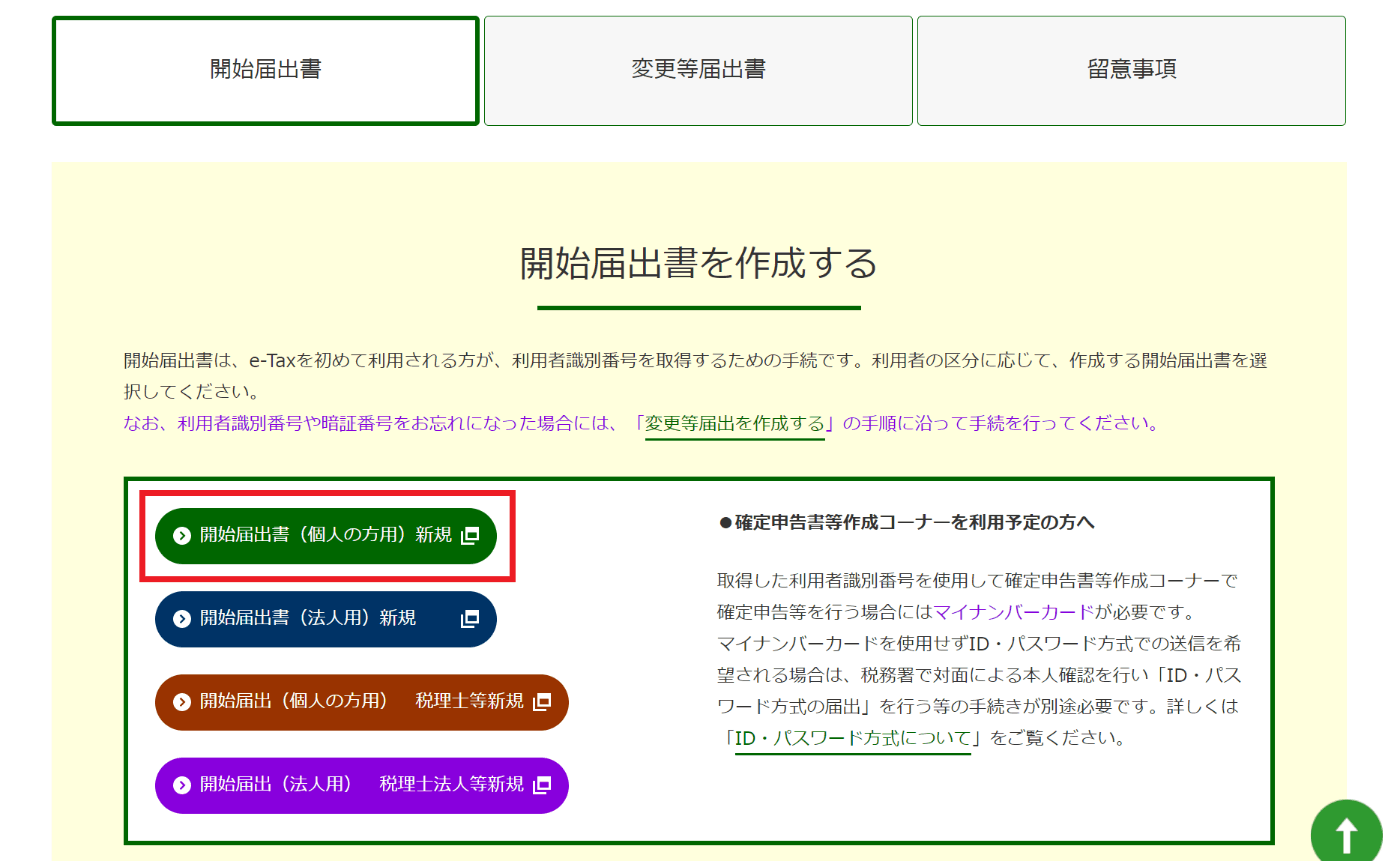Click chevron icon on 個人の方用 新規 button
This screenshot has width=1400, height=861.
coord(182,536)
